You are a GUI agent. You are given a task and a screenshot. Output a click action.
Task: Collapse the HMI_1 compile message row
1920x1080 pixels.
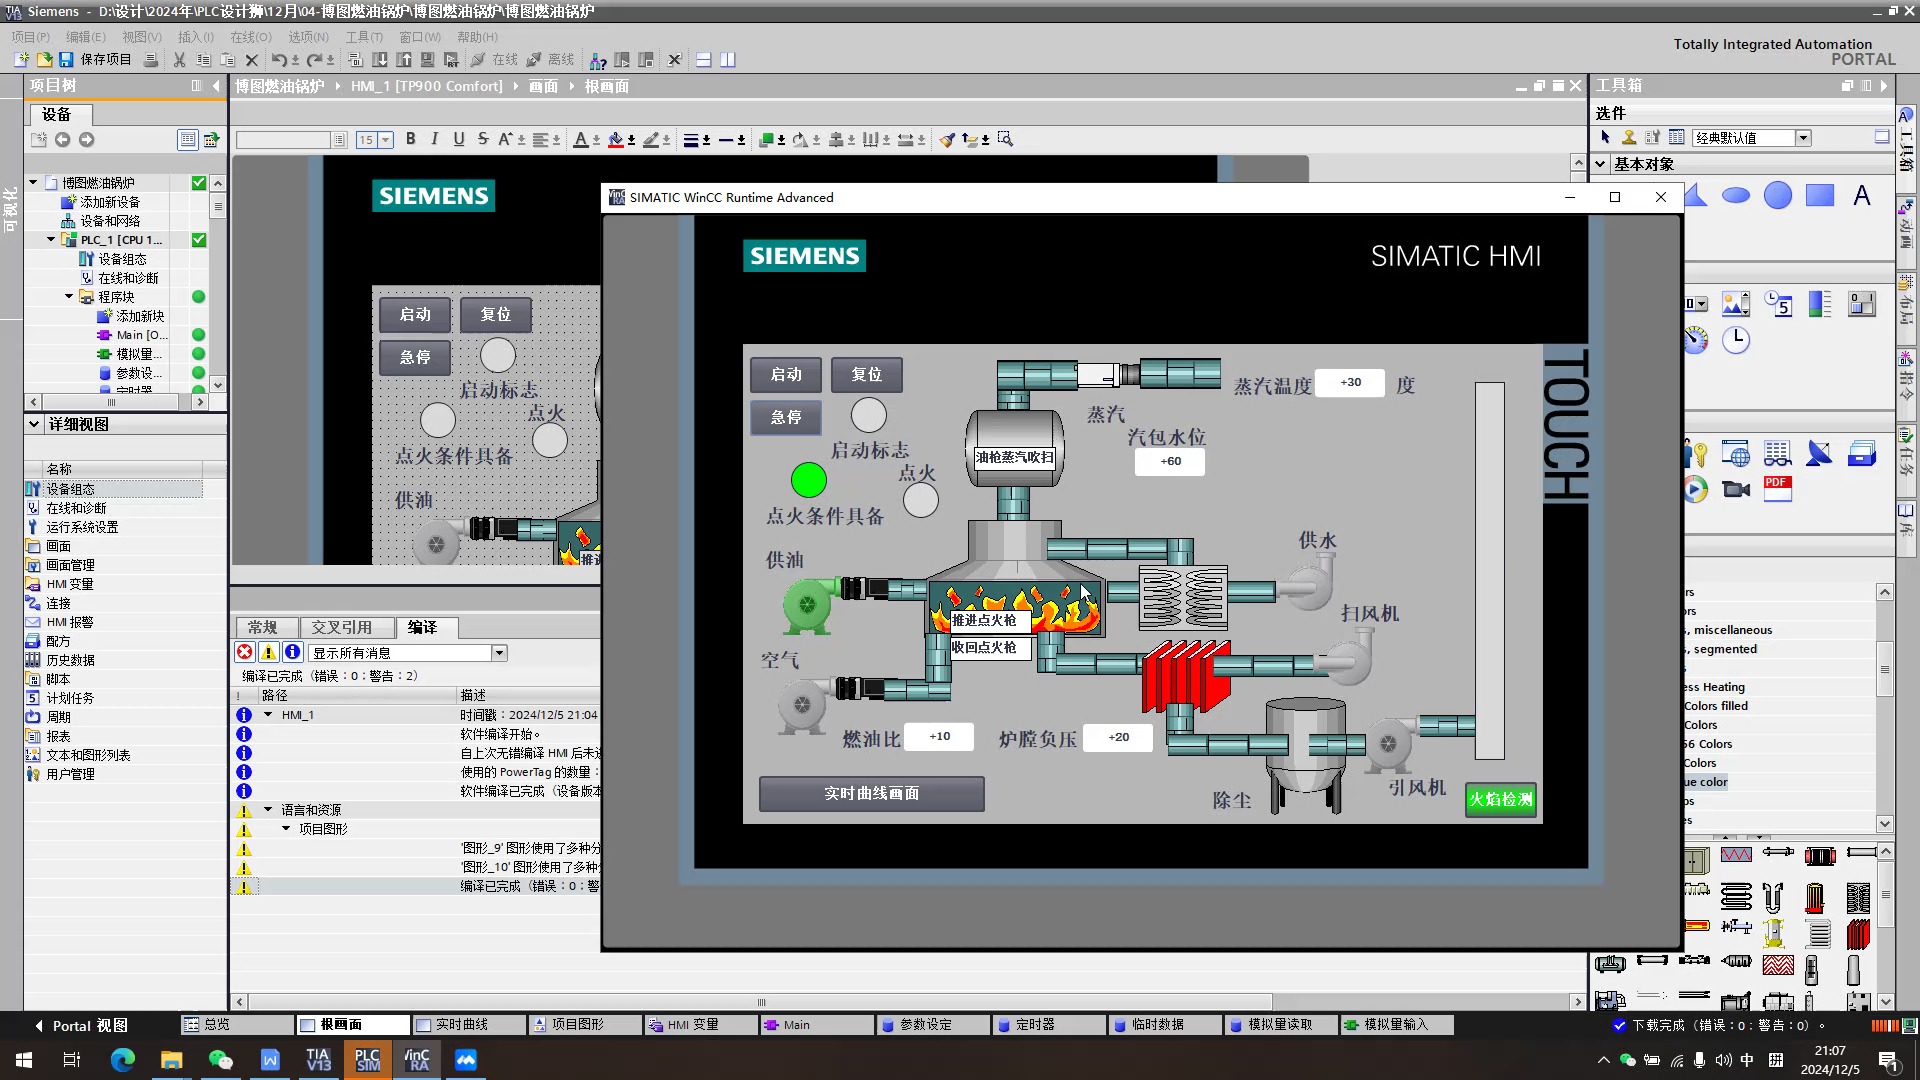click(x=268, y=715)
